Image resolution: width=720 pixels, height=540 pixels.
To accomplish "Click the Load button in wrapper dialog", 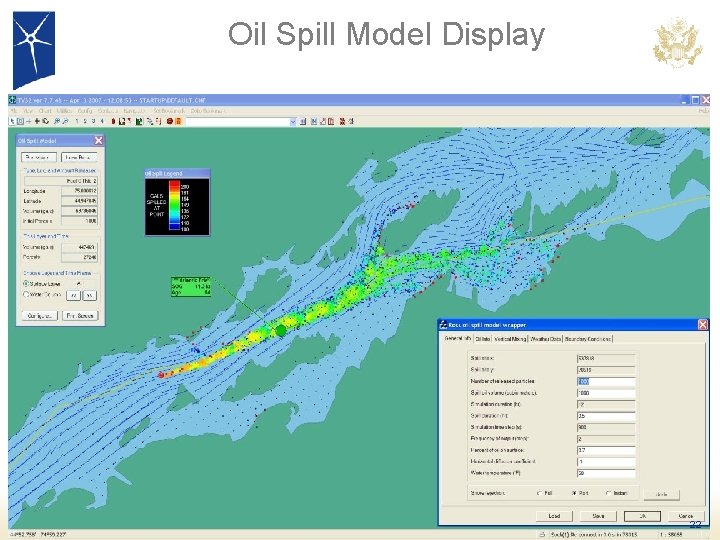I will click(x=554, y=516).
